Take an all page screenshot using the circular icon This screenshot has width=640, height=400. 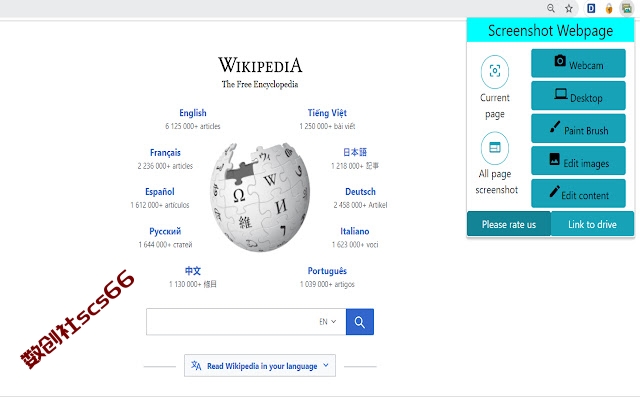click(495, 148)
